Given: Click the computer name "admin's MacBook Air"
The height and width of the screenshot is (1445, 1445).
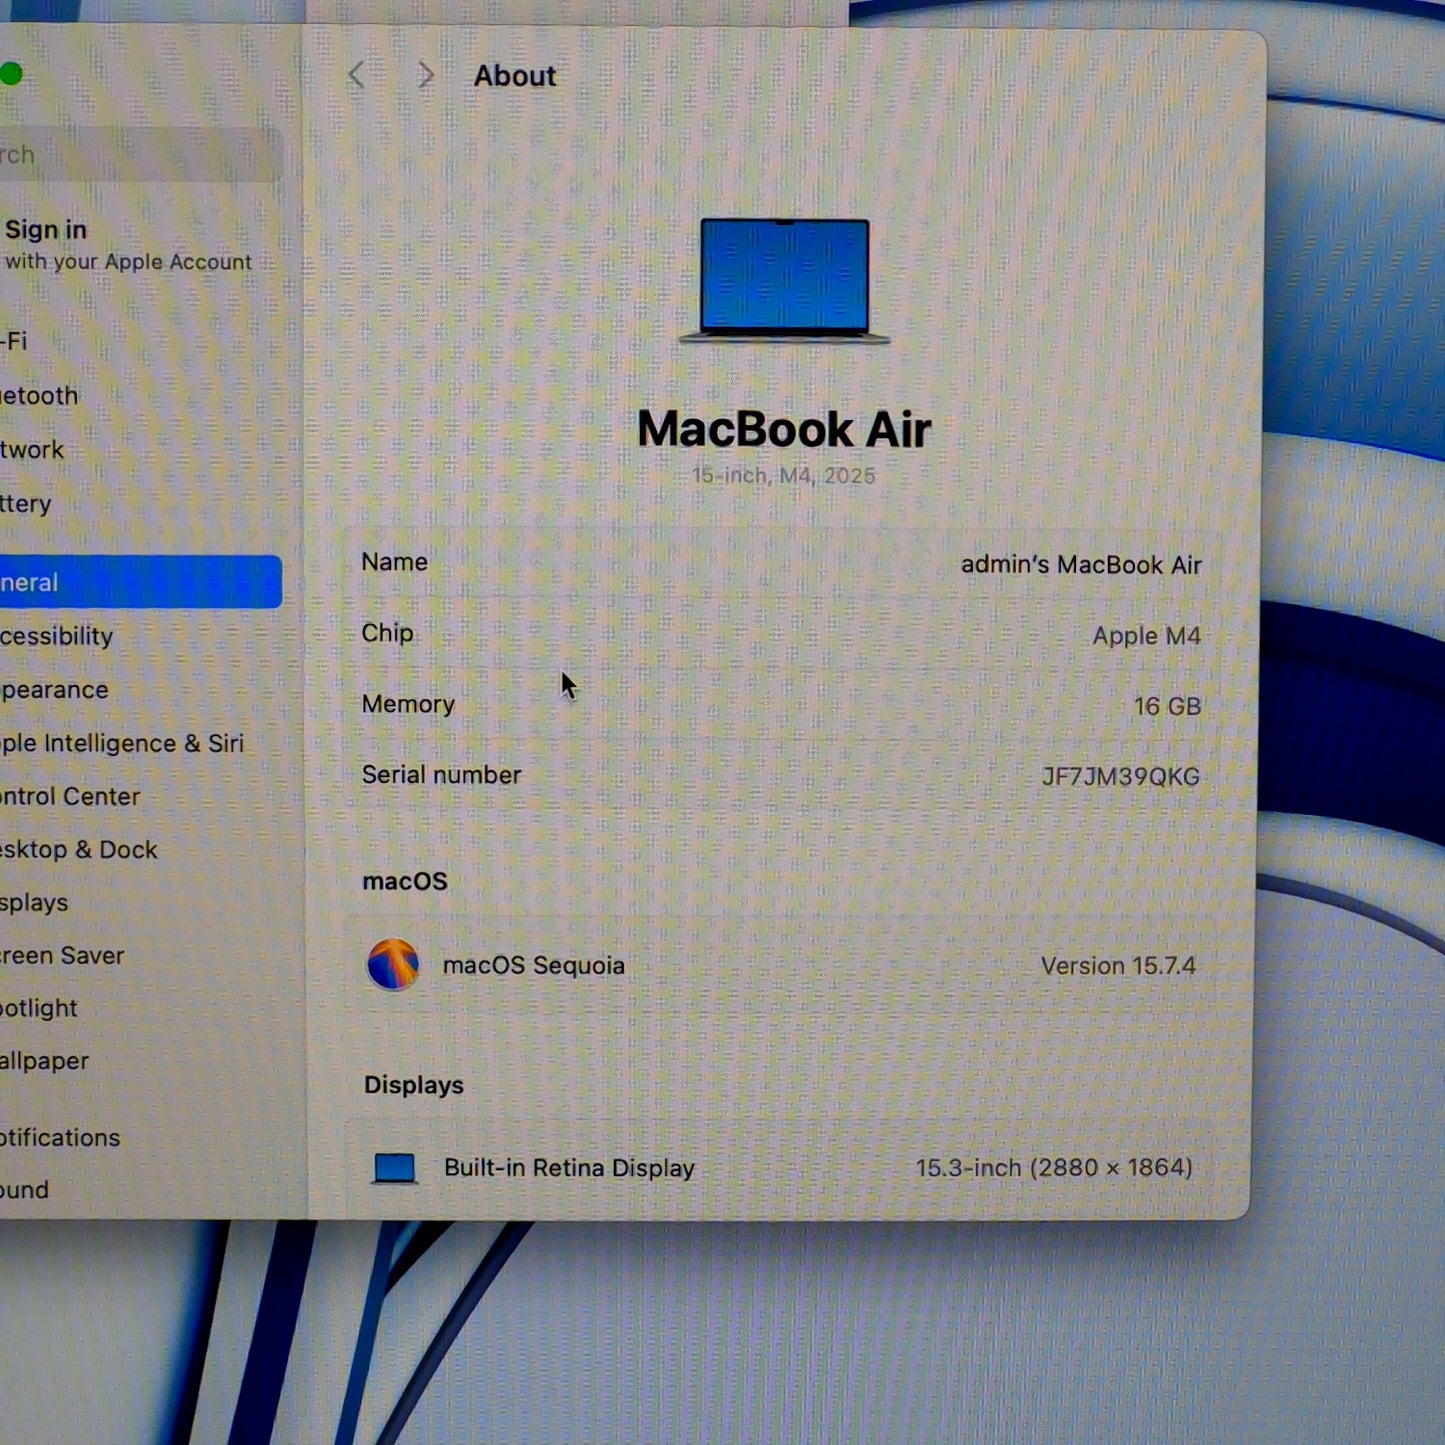Looking at the screenshot, I should [x=1081, y=565].
